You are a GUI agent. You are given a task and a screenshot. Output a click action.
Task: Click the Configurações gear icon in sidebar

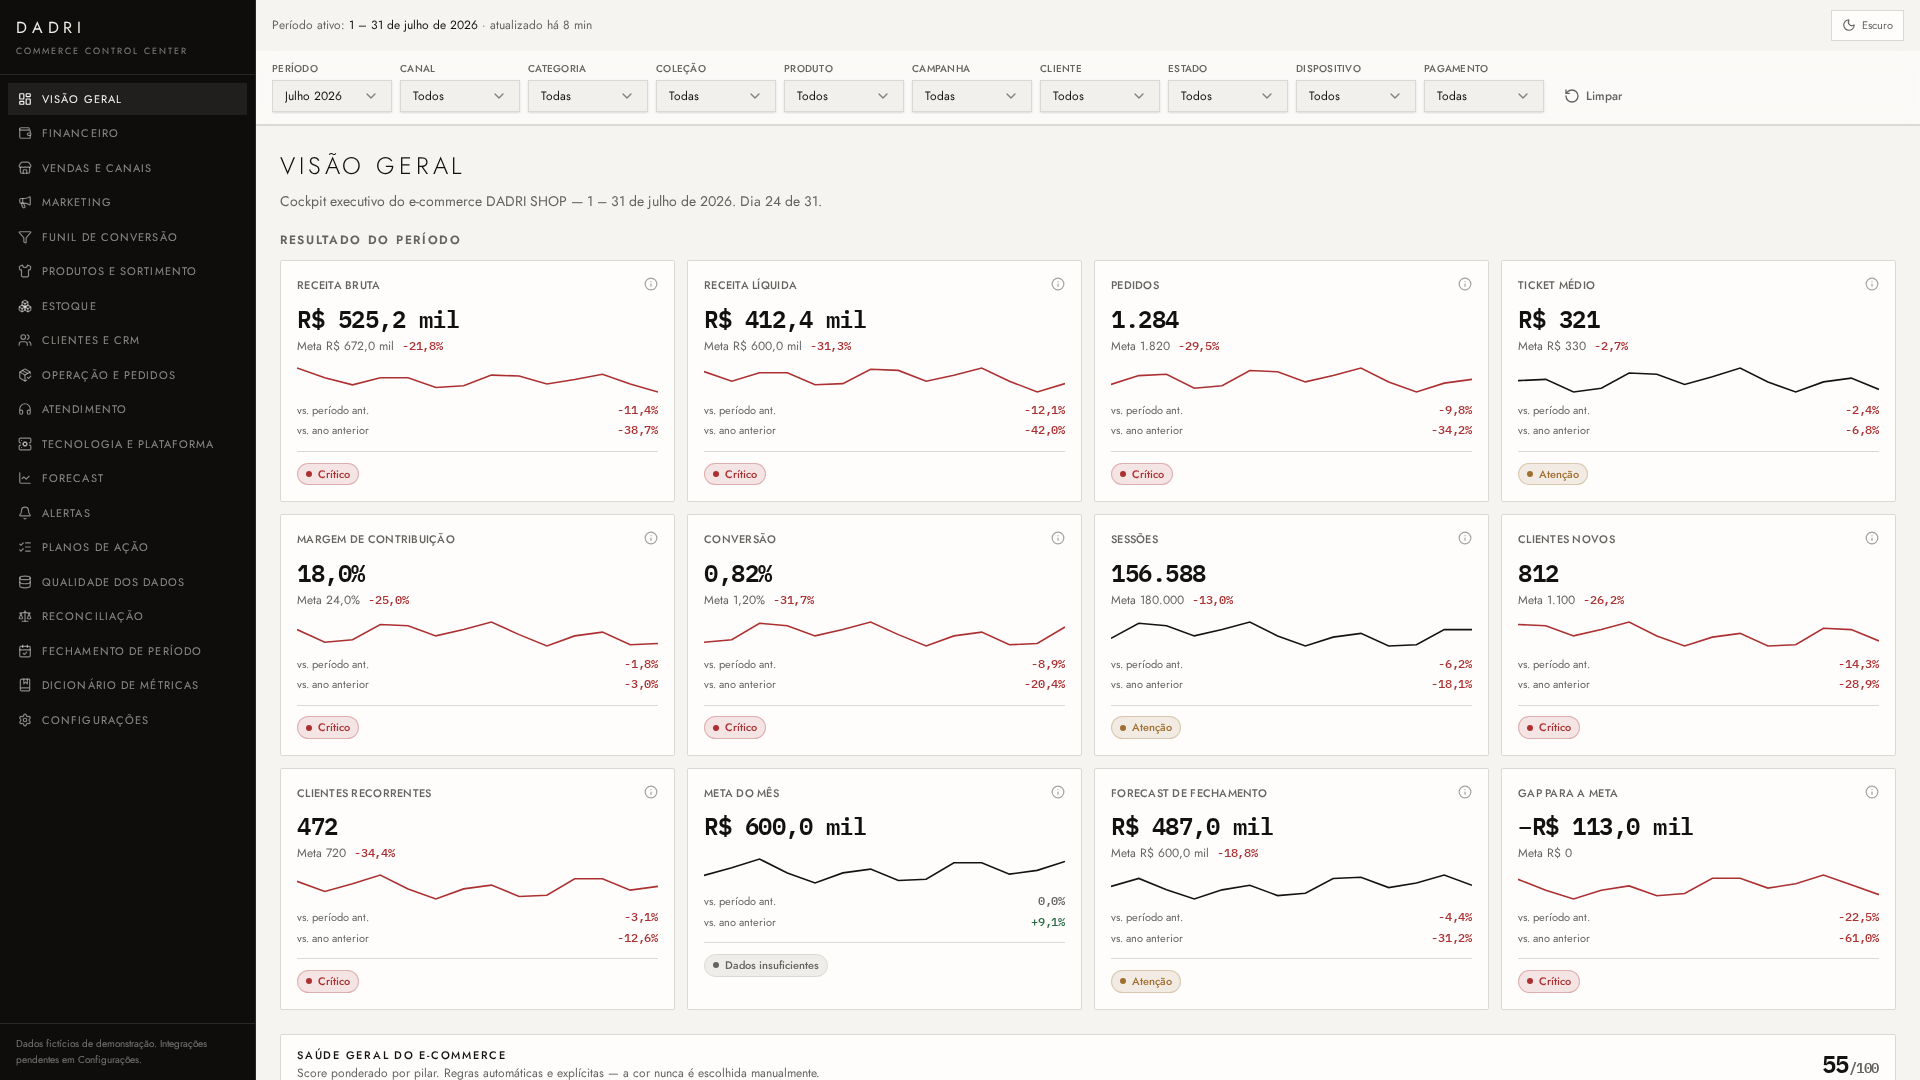pyautogui.click(x=25, y=720)
